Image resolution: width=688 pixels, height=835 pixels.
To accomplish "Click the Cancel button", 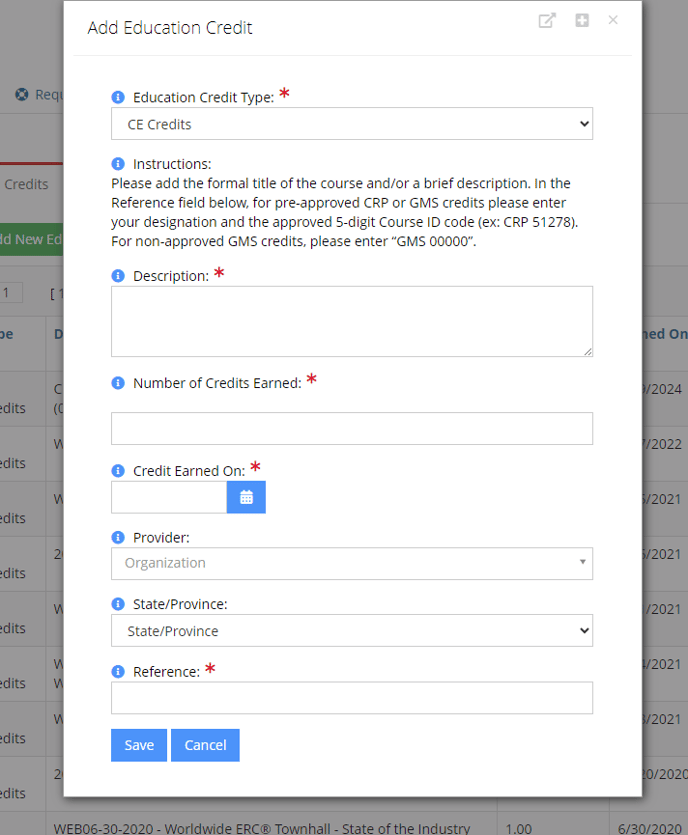I will (x=205, y=745).
